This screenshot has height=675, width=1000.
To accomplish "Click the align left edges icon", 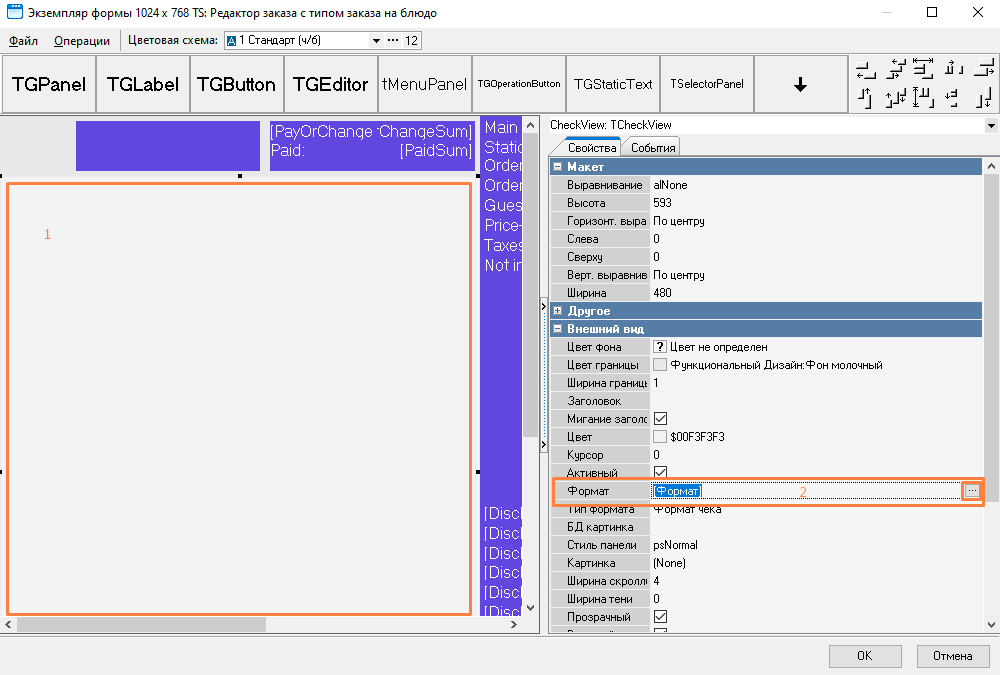I will pyautogui.click(x=866, y=69).
